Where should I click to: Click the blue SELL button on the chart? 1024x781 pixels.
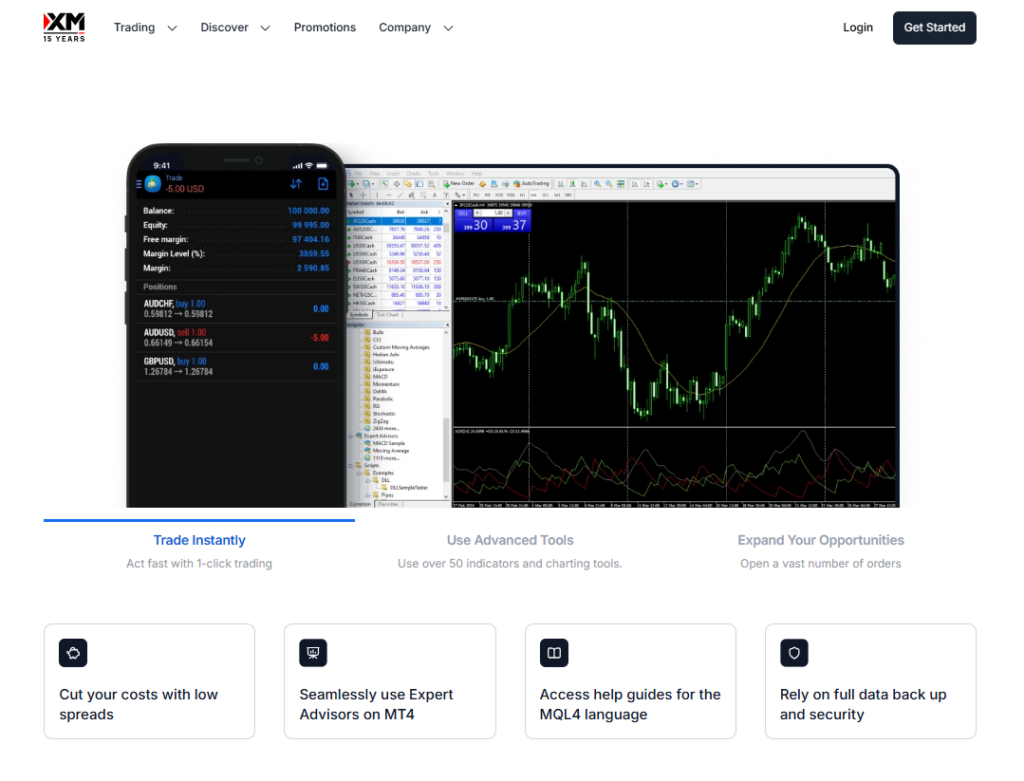tap(463, 214)
